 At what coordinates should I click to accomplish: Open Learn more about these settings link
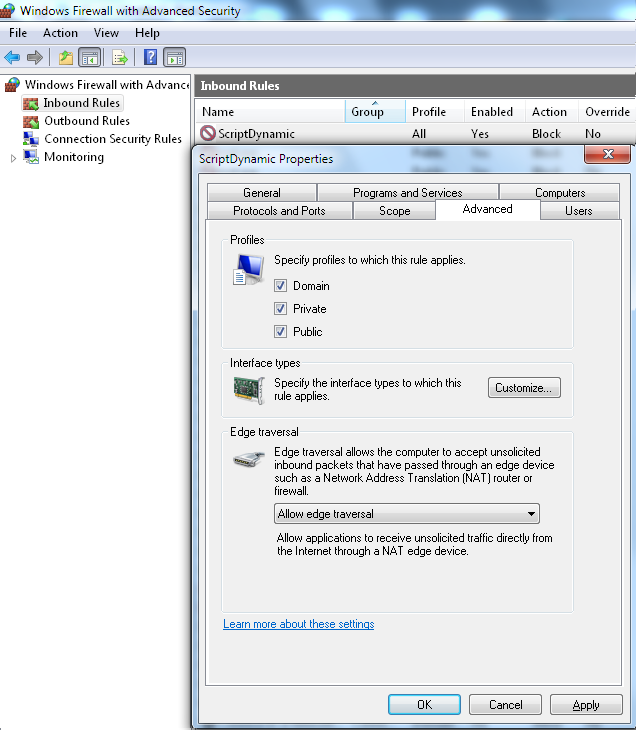point(298,624)
